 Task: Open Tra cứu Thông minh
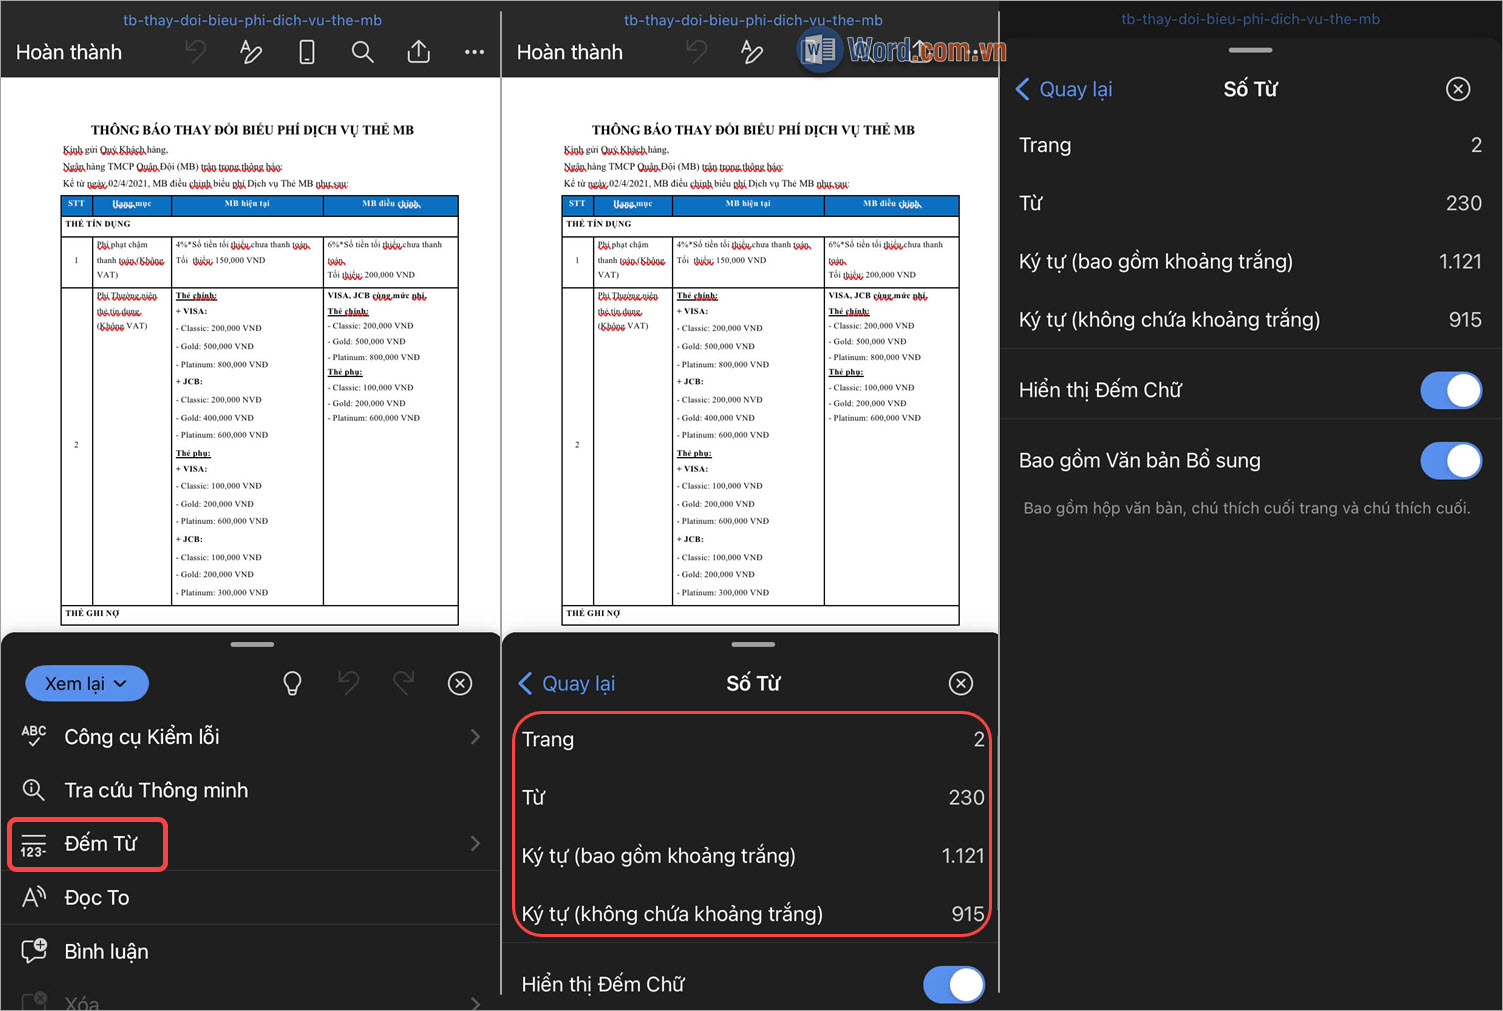coord(251,790)
